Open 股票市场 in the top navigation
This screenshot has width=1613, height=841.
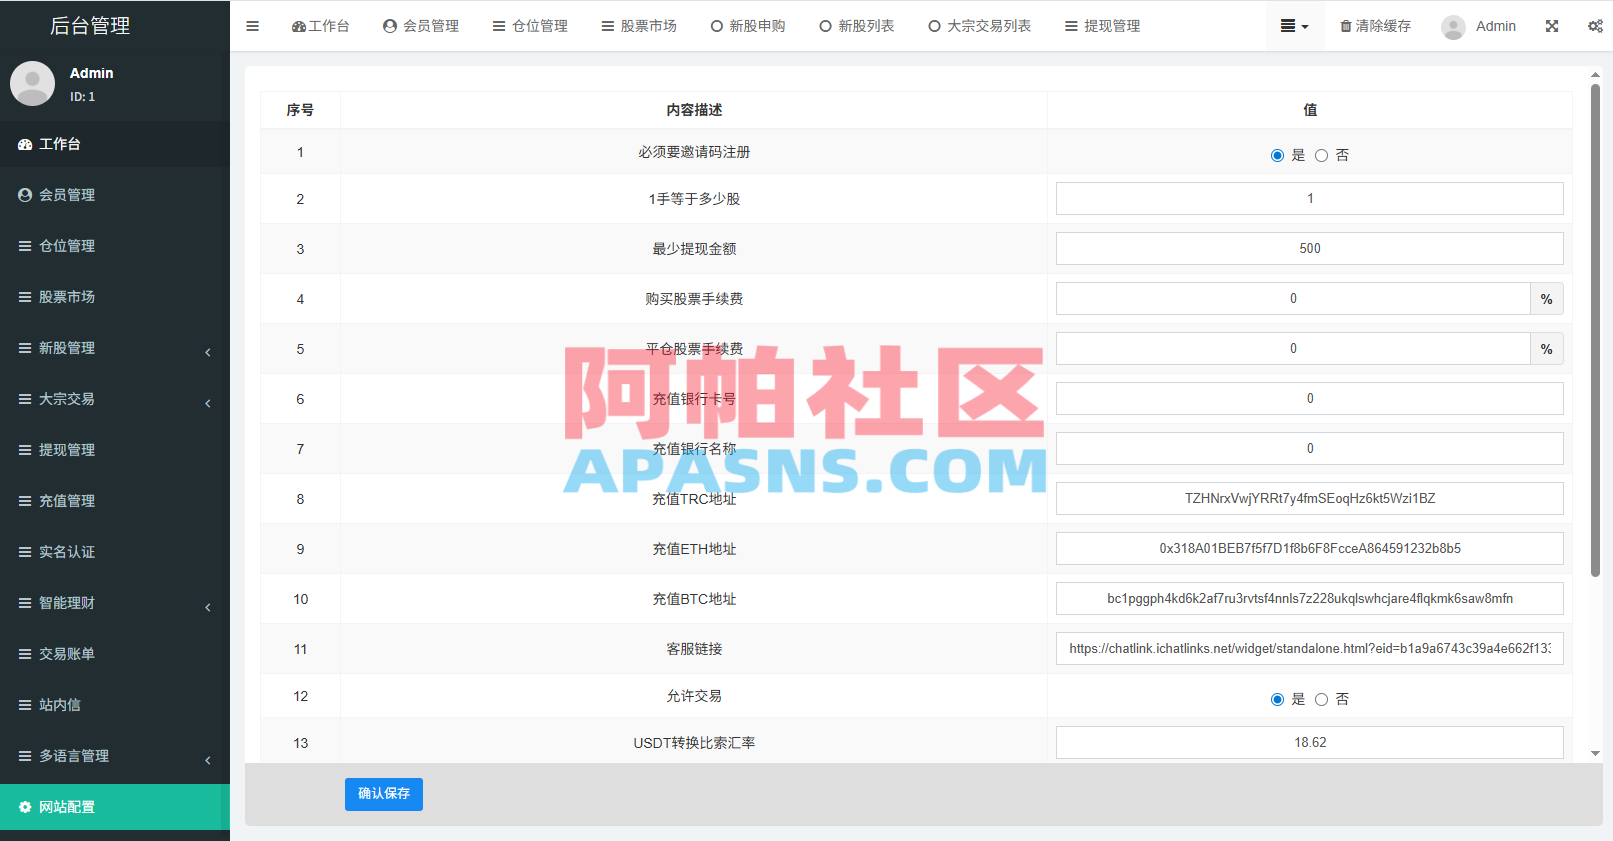pyautogui.click(x=639, y=26)
